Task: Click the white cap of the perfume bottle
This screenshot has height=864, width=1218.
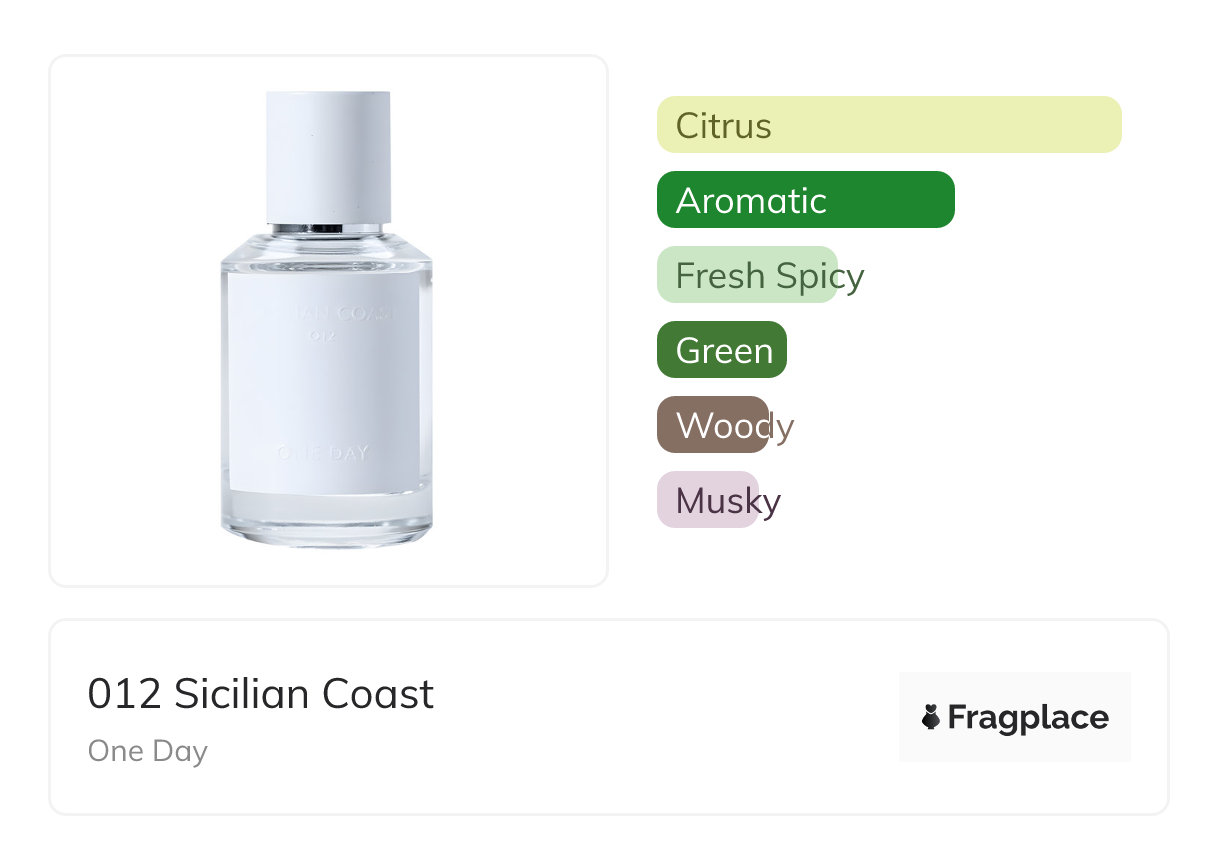Action: tap(328, 155)
